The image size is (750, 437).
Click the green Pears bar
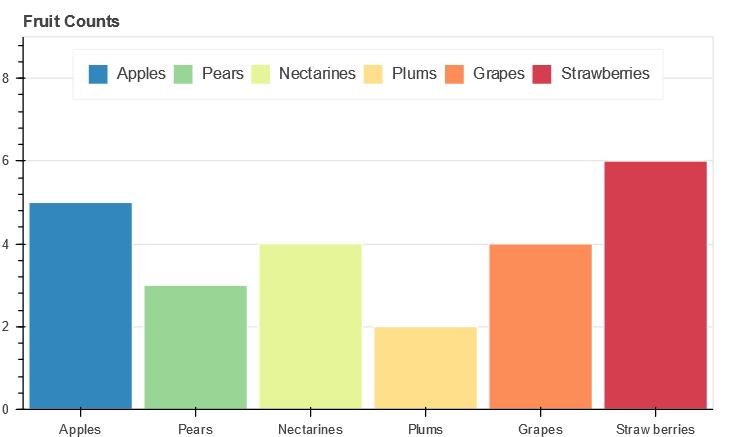(x=196, y=347)
